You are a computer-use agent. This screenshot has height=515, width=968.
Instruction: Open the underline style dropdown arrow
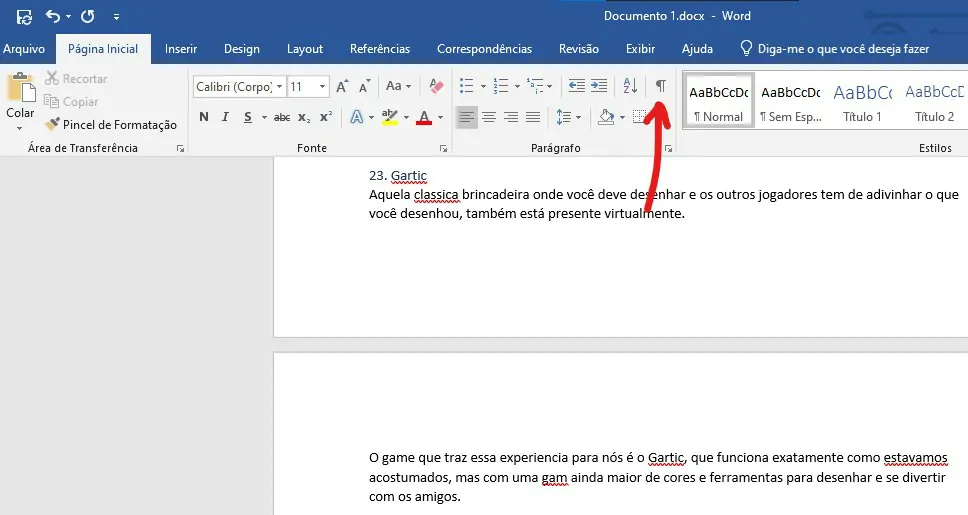pyautogui.click(x=264, y=117)
